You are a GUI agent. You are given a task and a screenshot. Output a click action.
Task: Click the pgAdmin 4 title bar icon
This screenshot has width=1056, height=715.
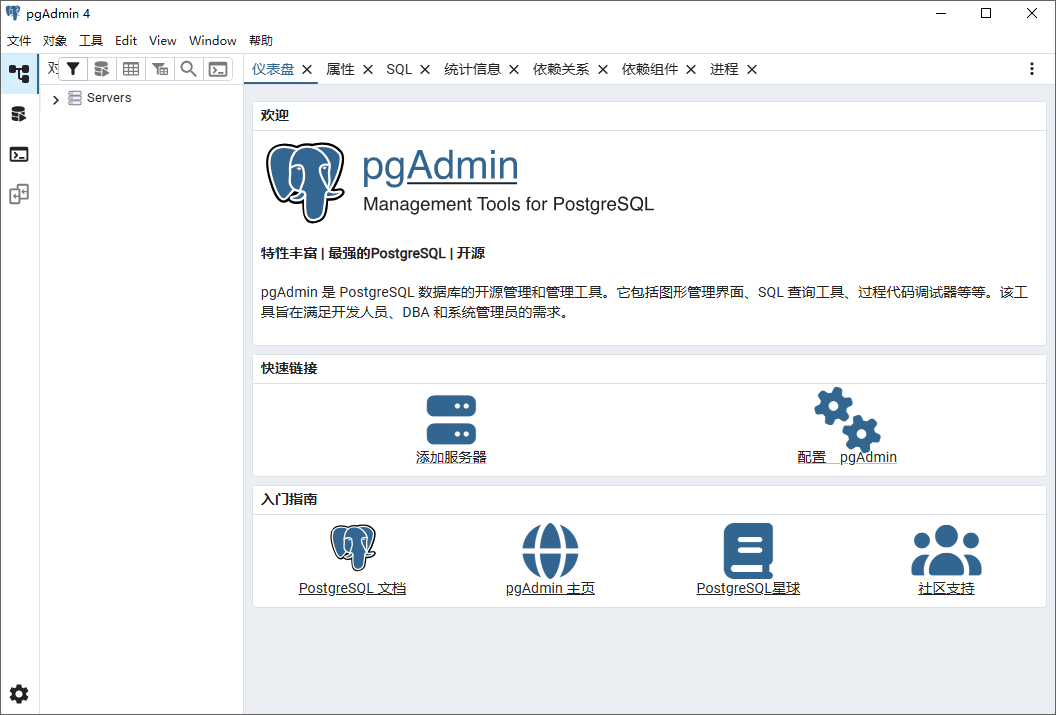tap(13, 13)
